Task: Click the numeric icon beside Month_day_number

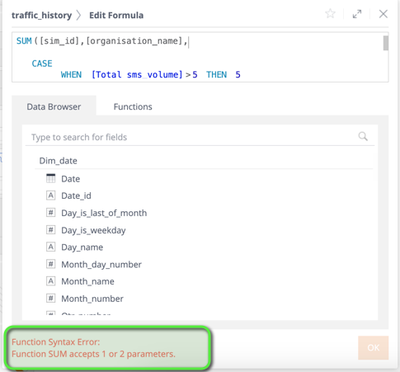Action: click(51, 264)
